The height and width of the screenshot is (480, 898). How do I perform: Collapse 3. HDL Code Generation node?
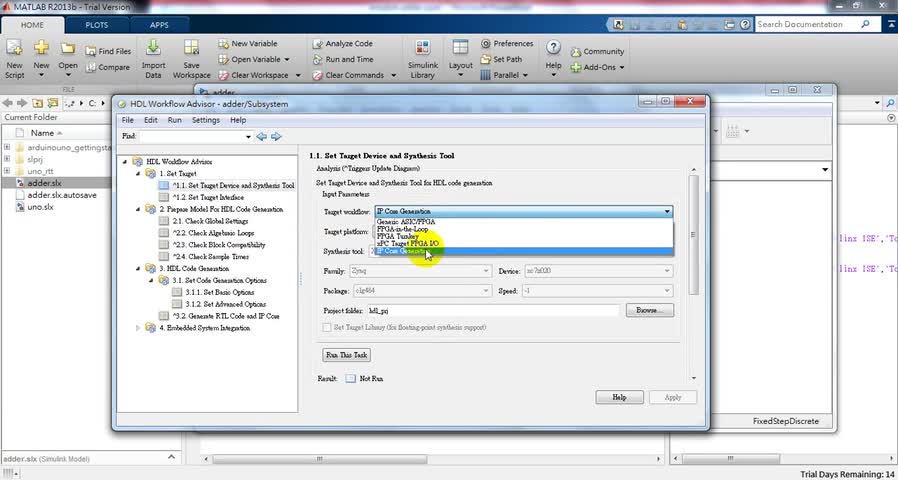tap(138, 269)
